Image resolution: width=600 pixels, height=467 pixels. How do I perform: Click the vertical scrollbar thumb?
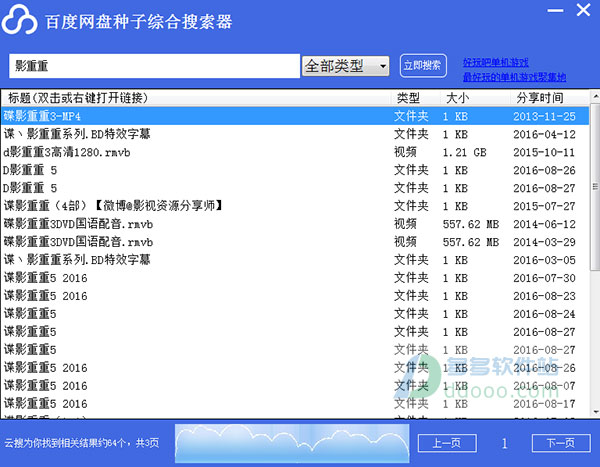(595, 186)
